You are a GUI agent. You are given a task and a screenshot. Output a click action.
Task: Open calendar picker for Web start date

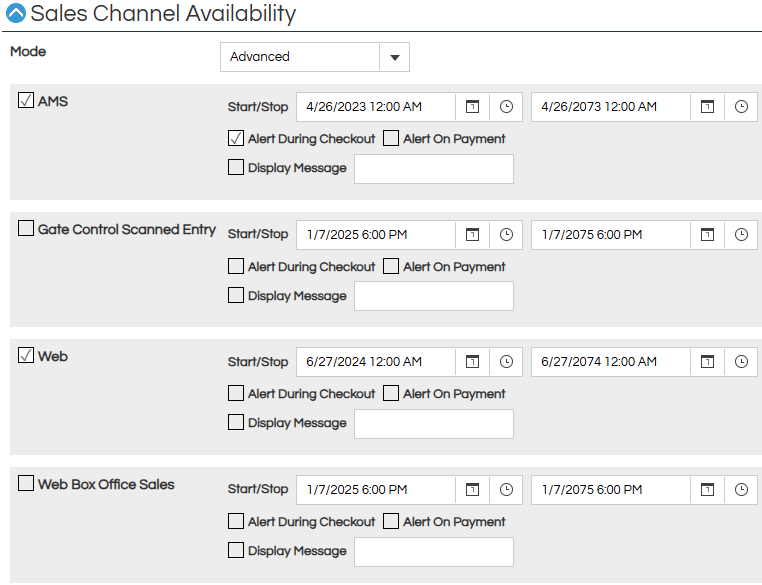point(472,362)
